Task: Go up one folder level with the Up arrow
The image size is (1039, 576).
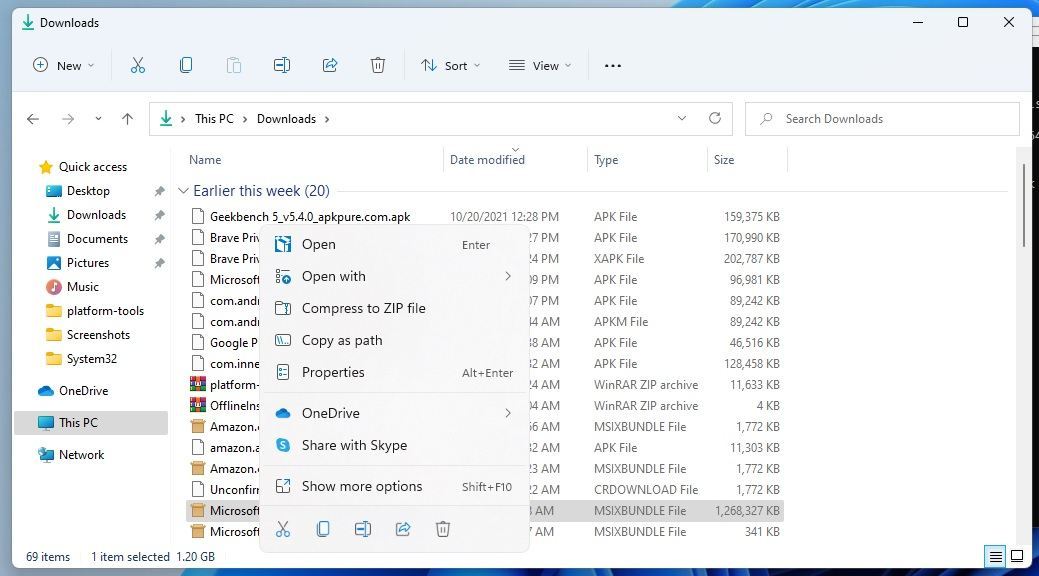Action: [x=127, y=118]
